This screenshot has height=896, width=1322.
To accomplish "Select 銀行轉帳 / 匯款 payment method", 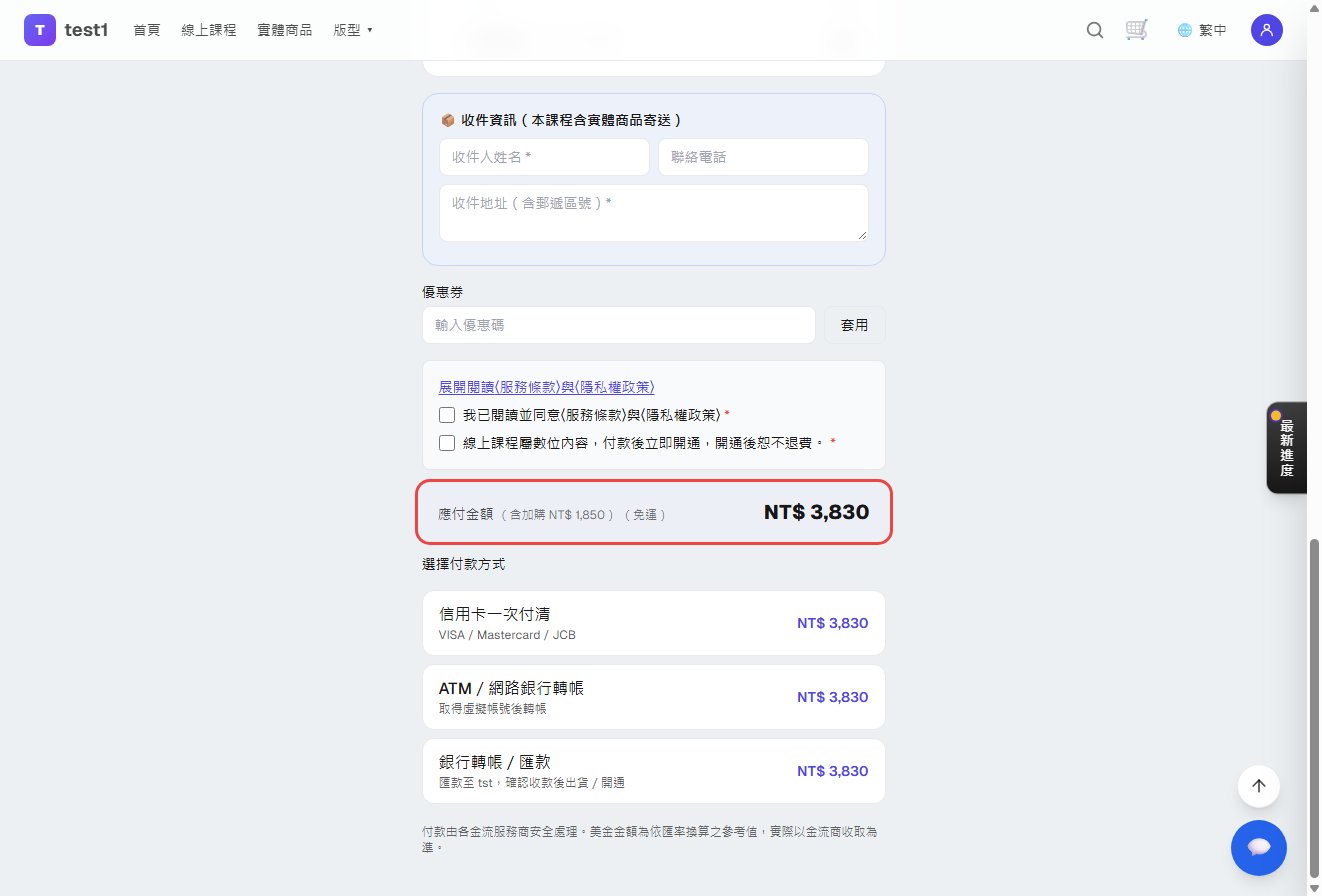I will (x=654, y=771).
